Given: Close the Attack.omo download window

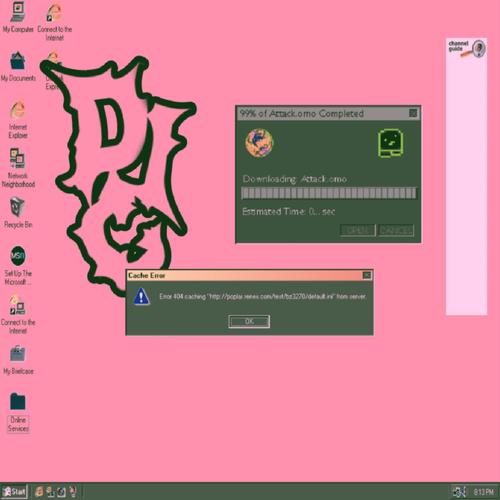Looking at the screenshot, I should 413,113.
